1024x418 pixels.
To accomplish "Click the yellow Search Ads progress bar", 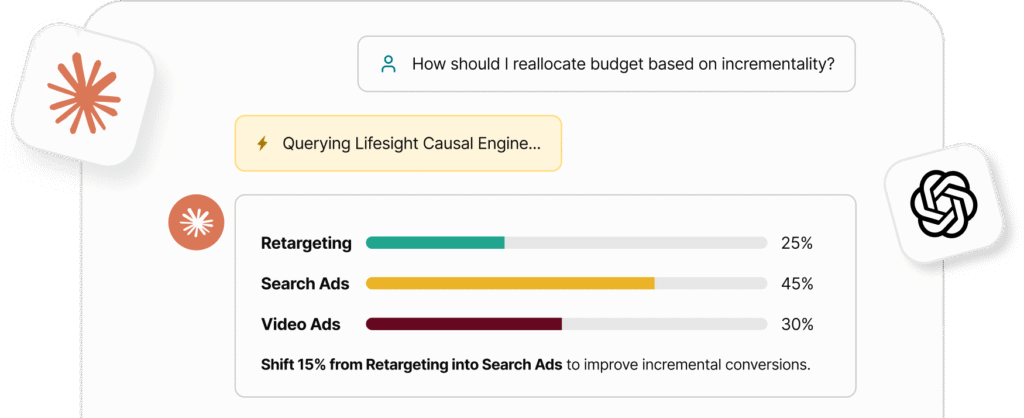I will [510, 283].
